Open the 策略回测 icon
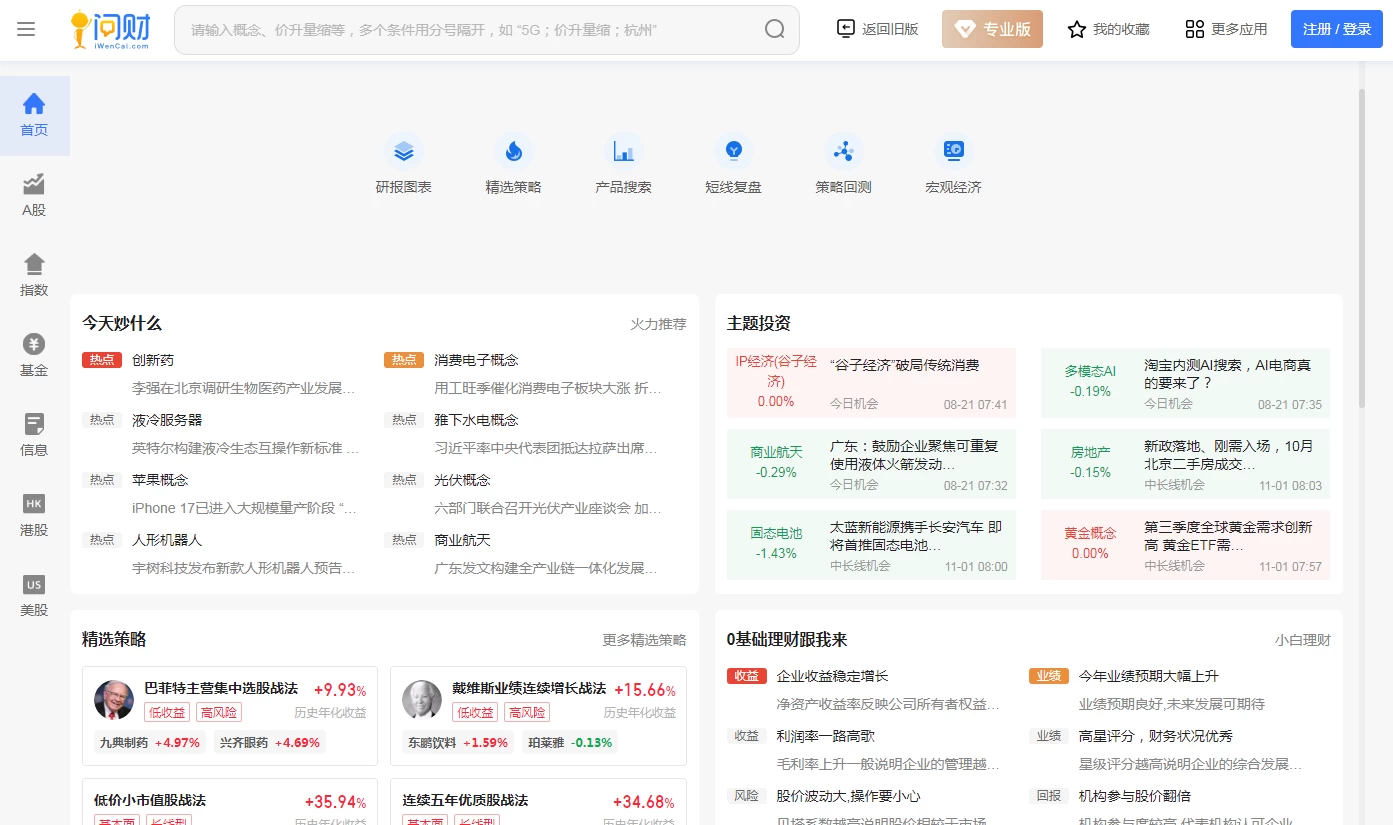1393x825 pixels. [x=844, y=152]
